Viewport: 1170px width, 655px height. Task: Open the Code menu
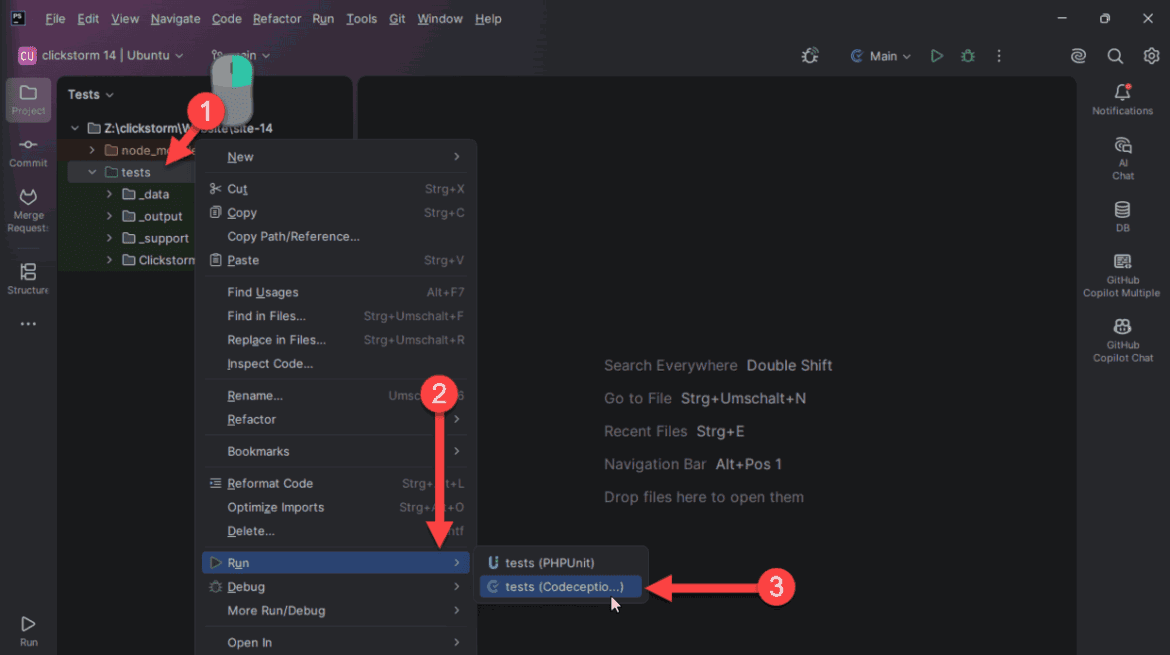(x=226, y=19)
